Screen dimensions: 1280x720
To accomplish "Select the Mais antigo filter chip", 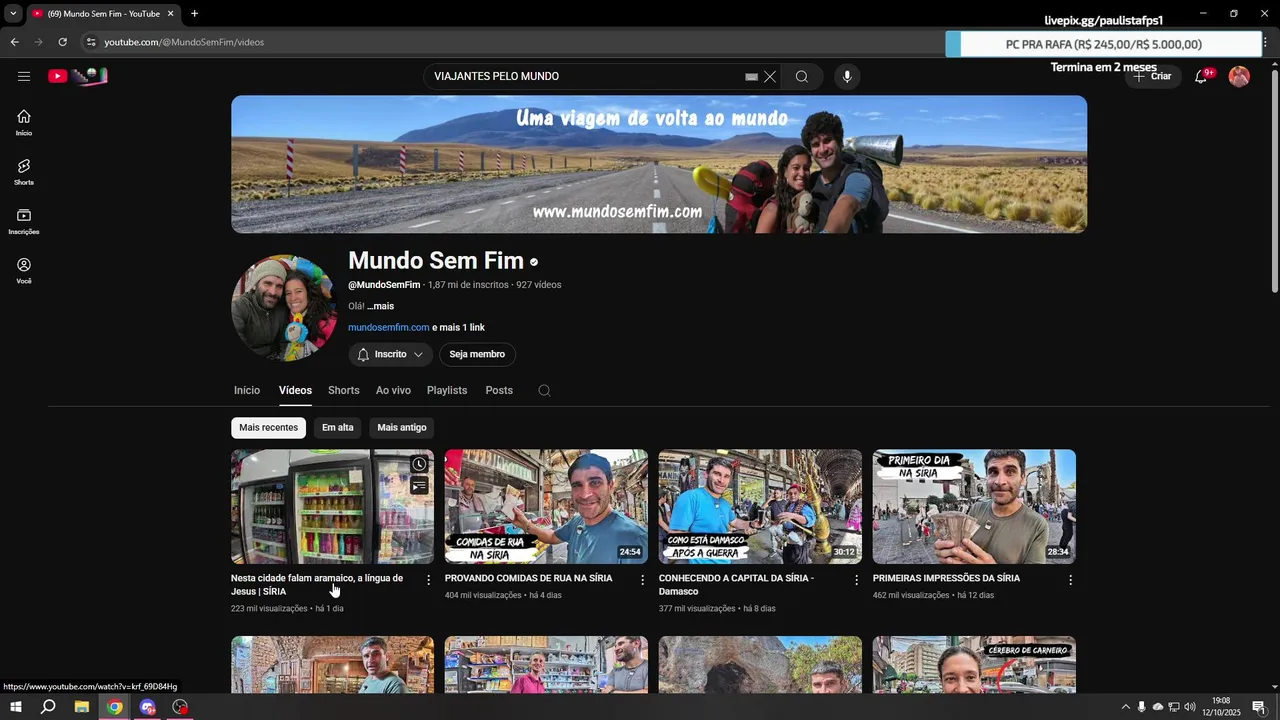I will (402, 428).
